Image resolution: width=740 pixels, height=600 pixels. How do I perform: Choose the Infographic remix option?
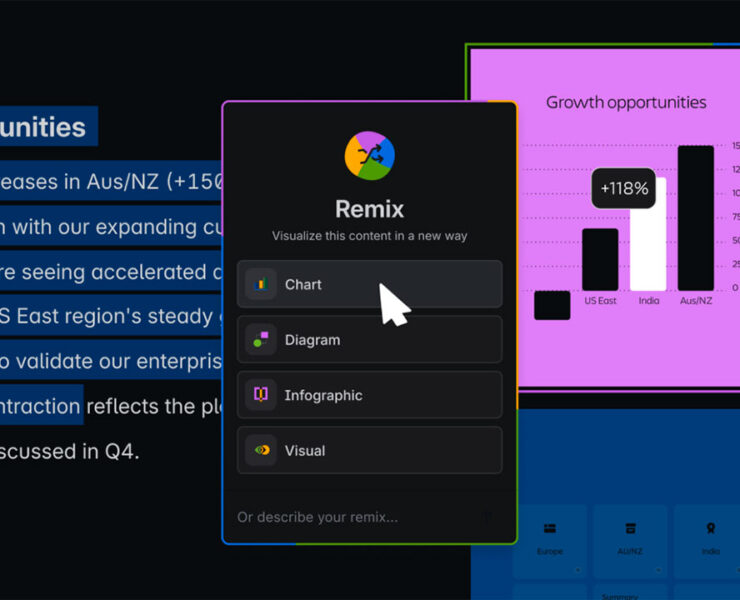point(370,395)
